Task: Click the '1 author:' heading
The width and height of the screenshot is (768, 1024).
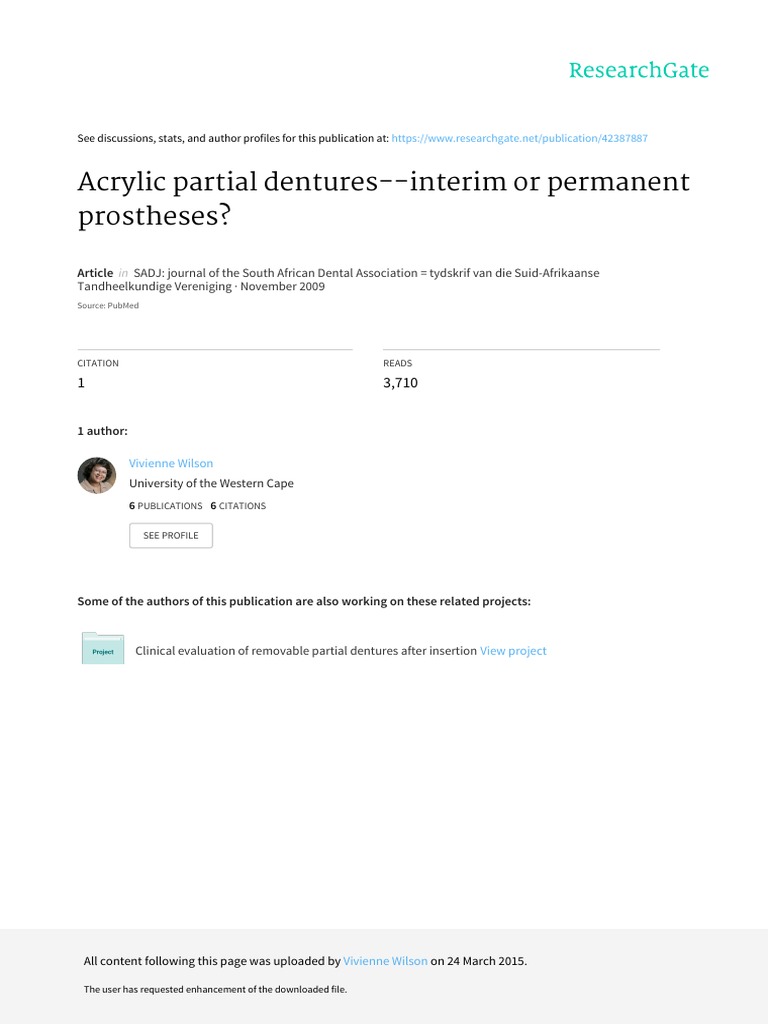Action: tap(102, 430)
